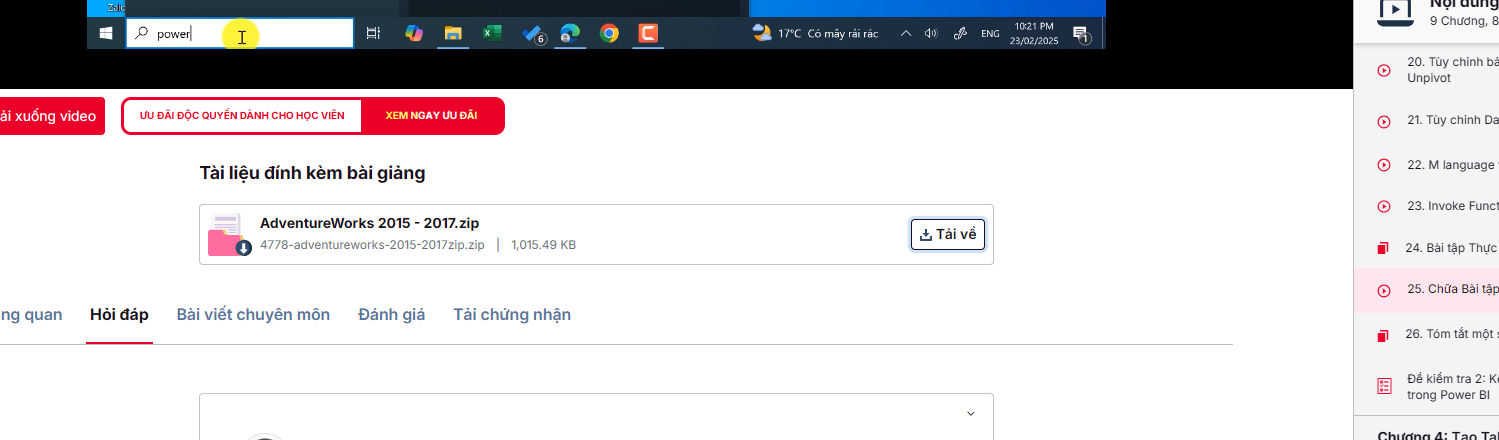Click the '1,015.49 KB' file size
The image size is (1499, 440).
(x=543, y=245)
